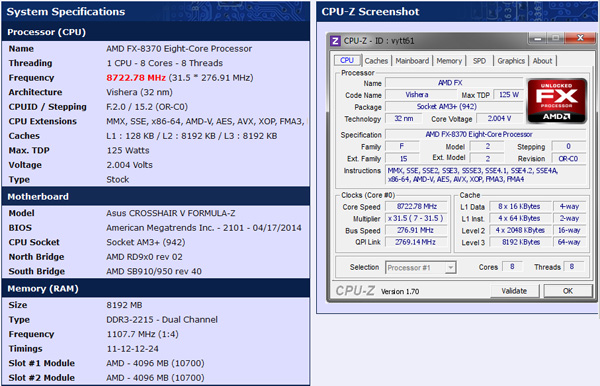Switch to the Mainboard tab
600x386 pixels.
click(x=412, y=60)
